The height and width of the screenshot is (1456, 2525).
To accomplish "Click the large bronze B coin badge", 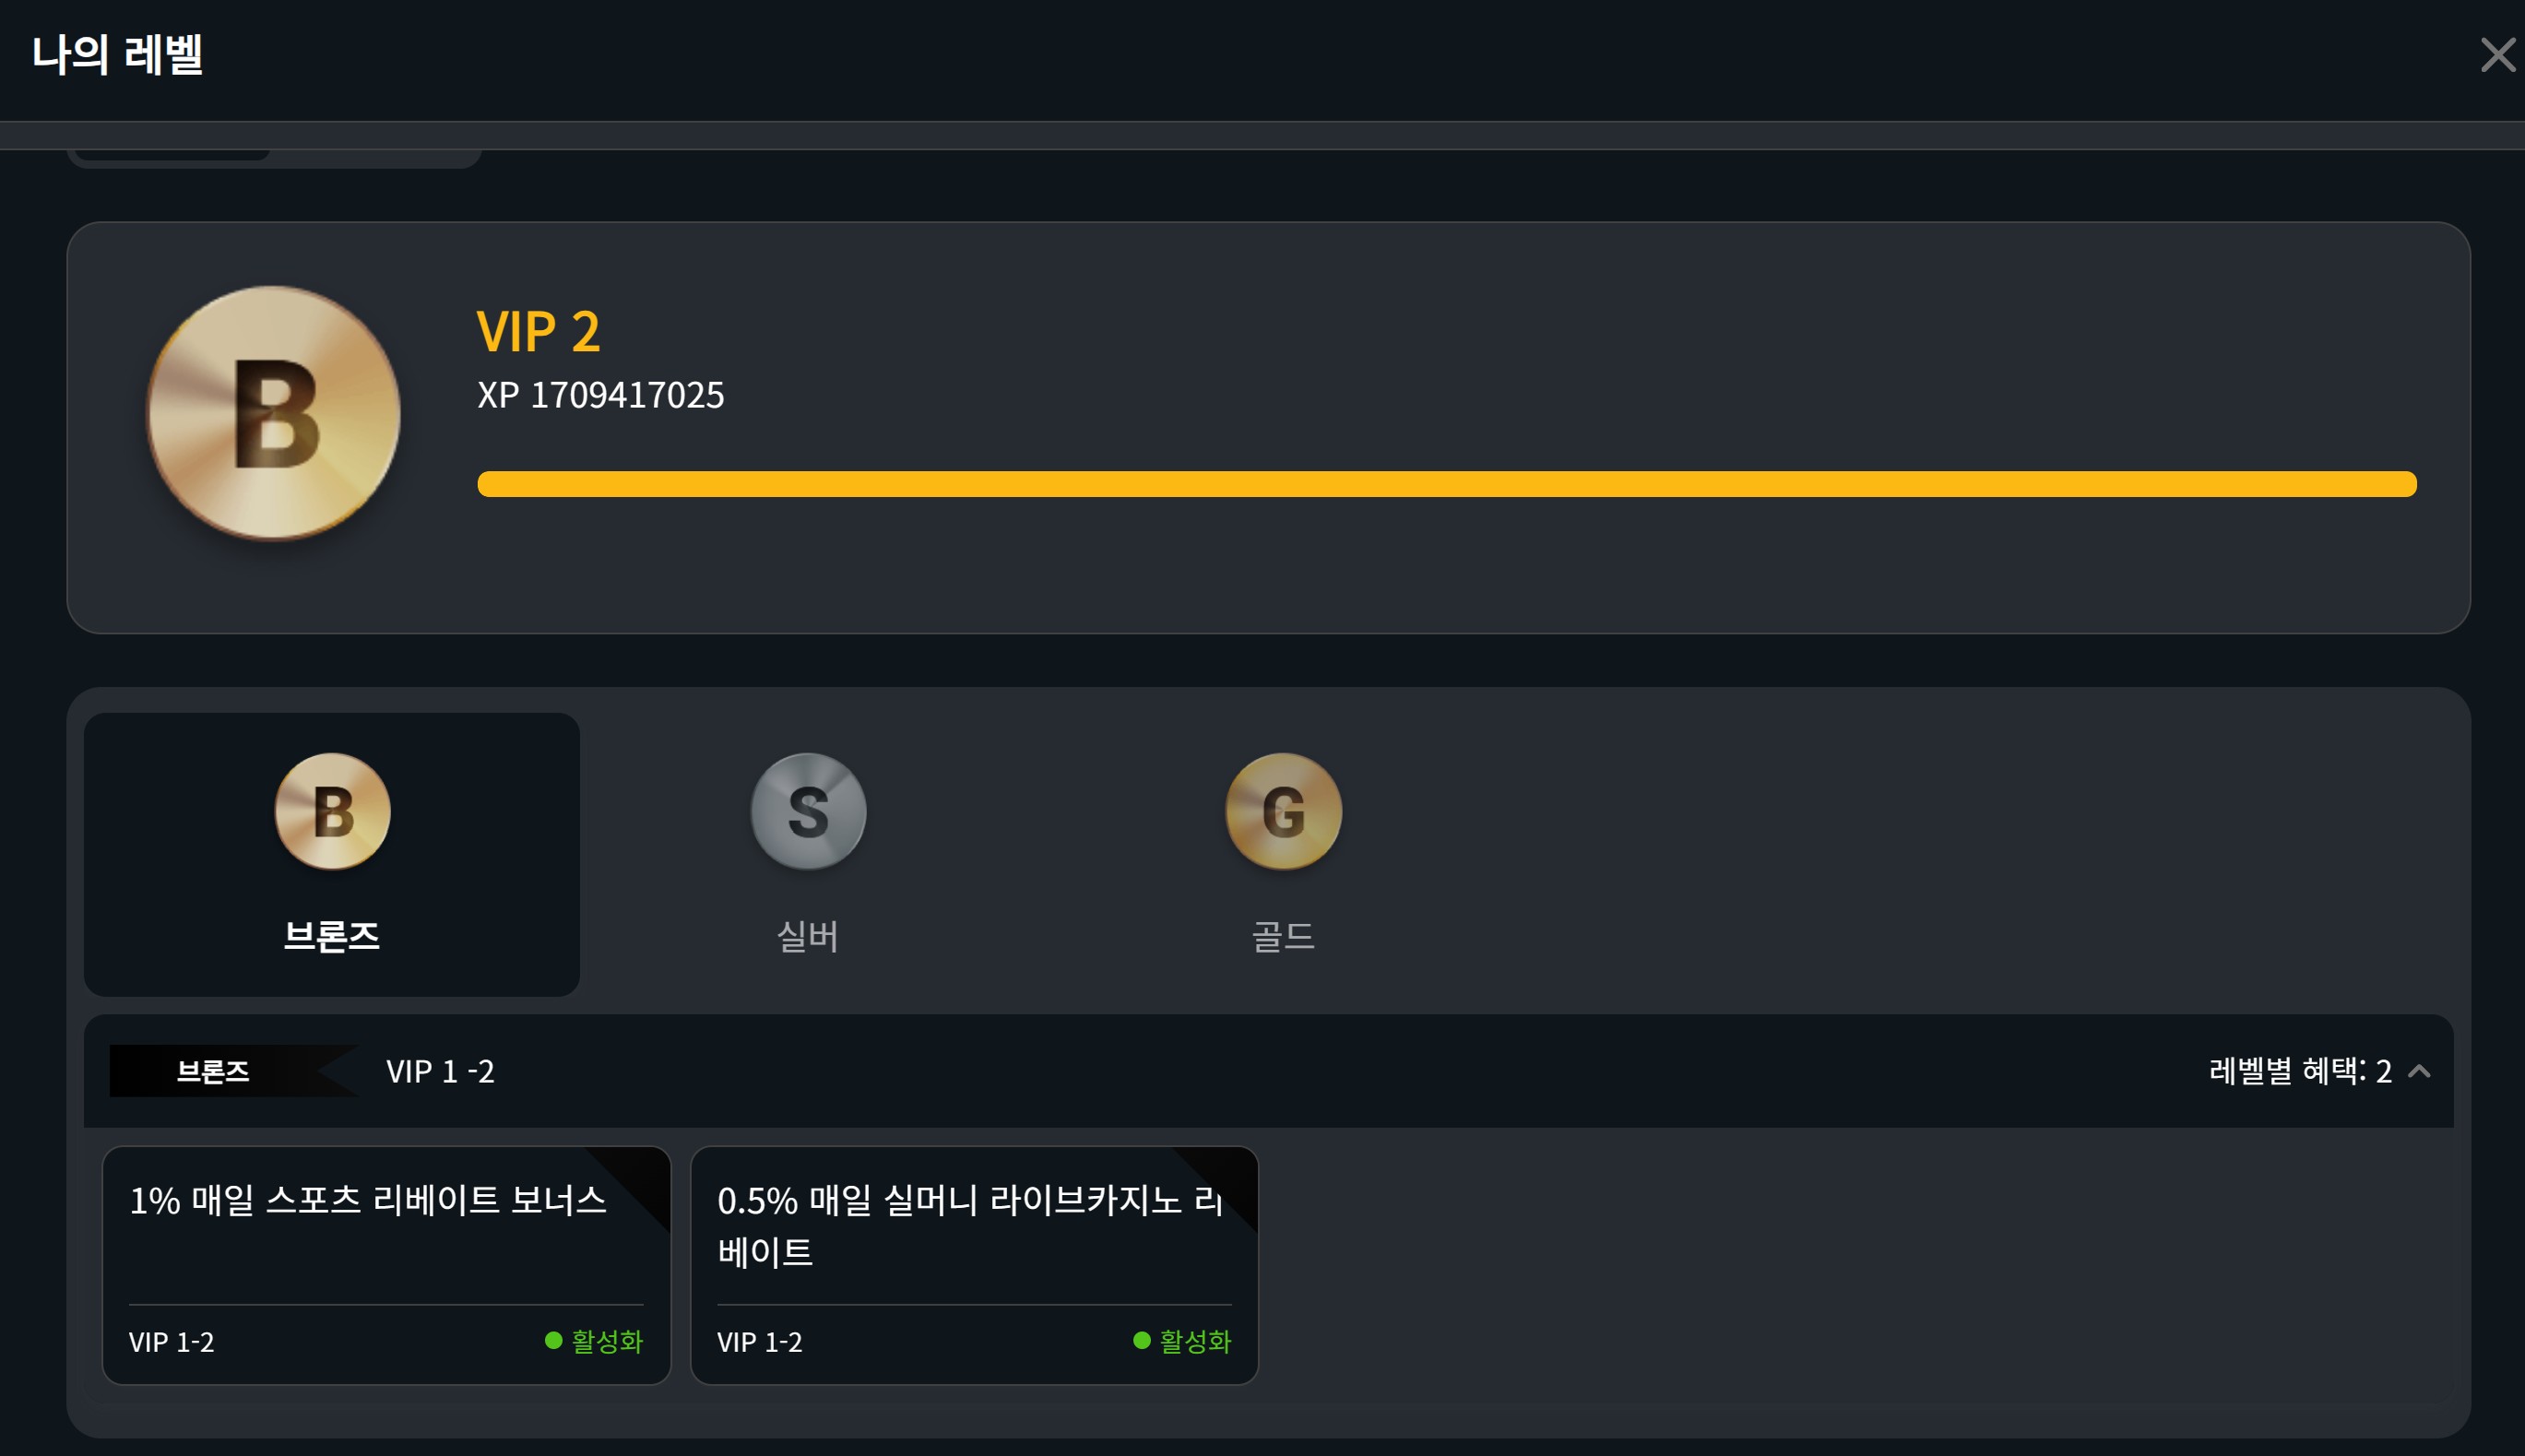I will (x=273, y=413).
